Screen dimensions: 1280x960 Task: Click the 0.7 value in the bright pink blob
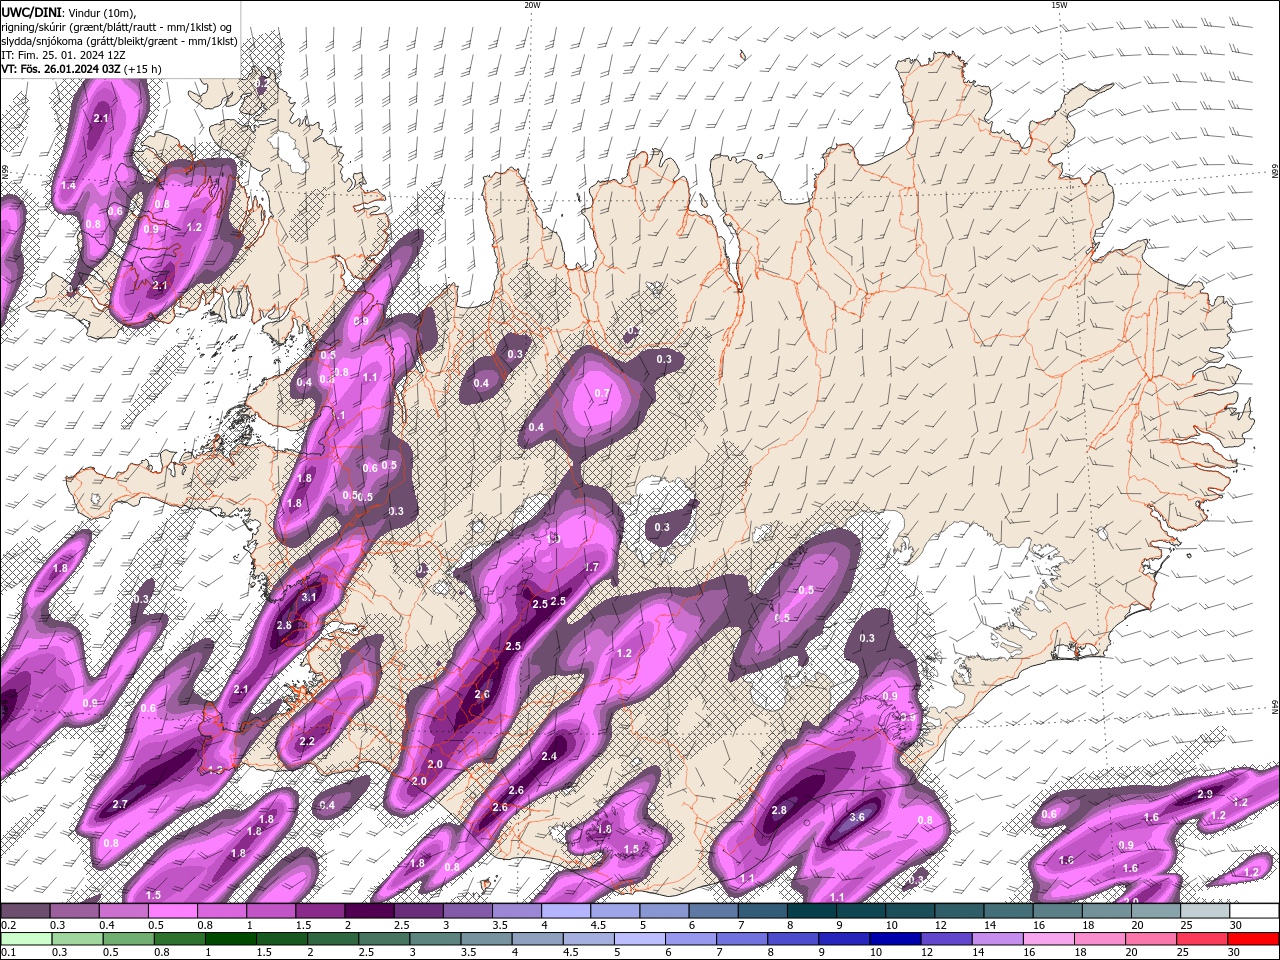click(601, 393)
